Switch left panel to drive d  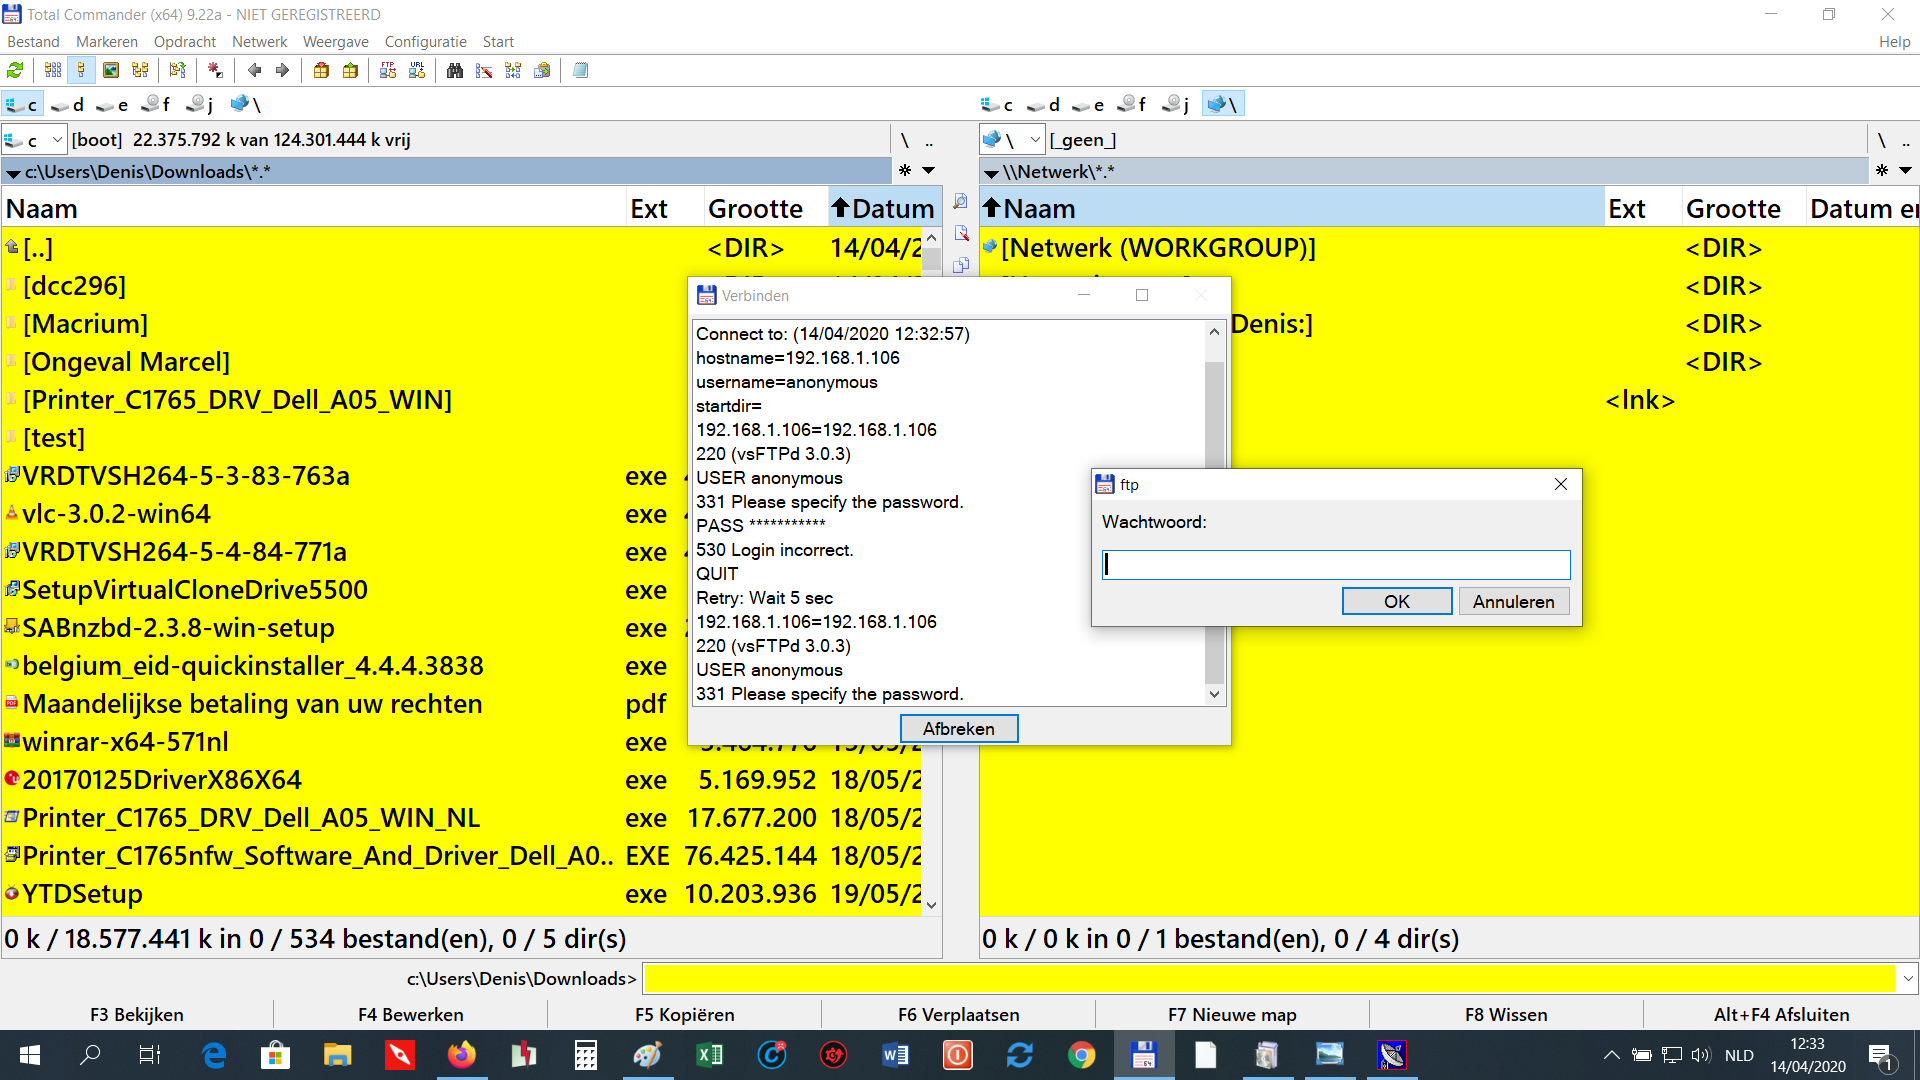pos(68,104)
